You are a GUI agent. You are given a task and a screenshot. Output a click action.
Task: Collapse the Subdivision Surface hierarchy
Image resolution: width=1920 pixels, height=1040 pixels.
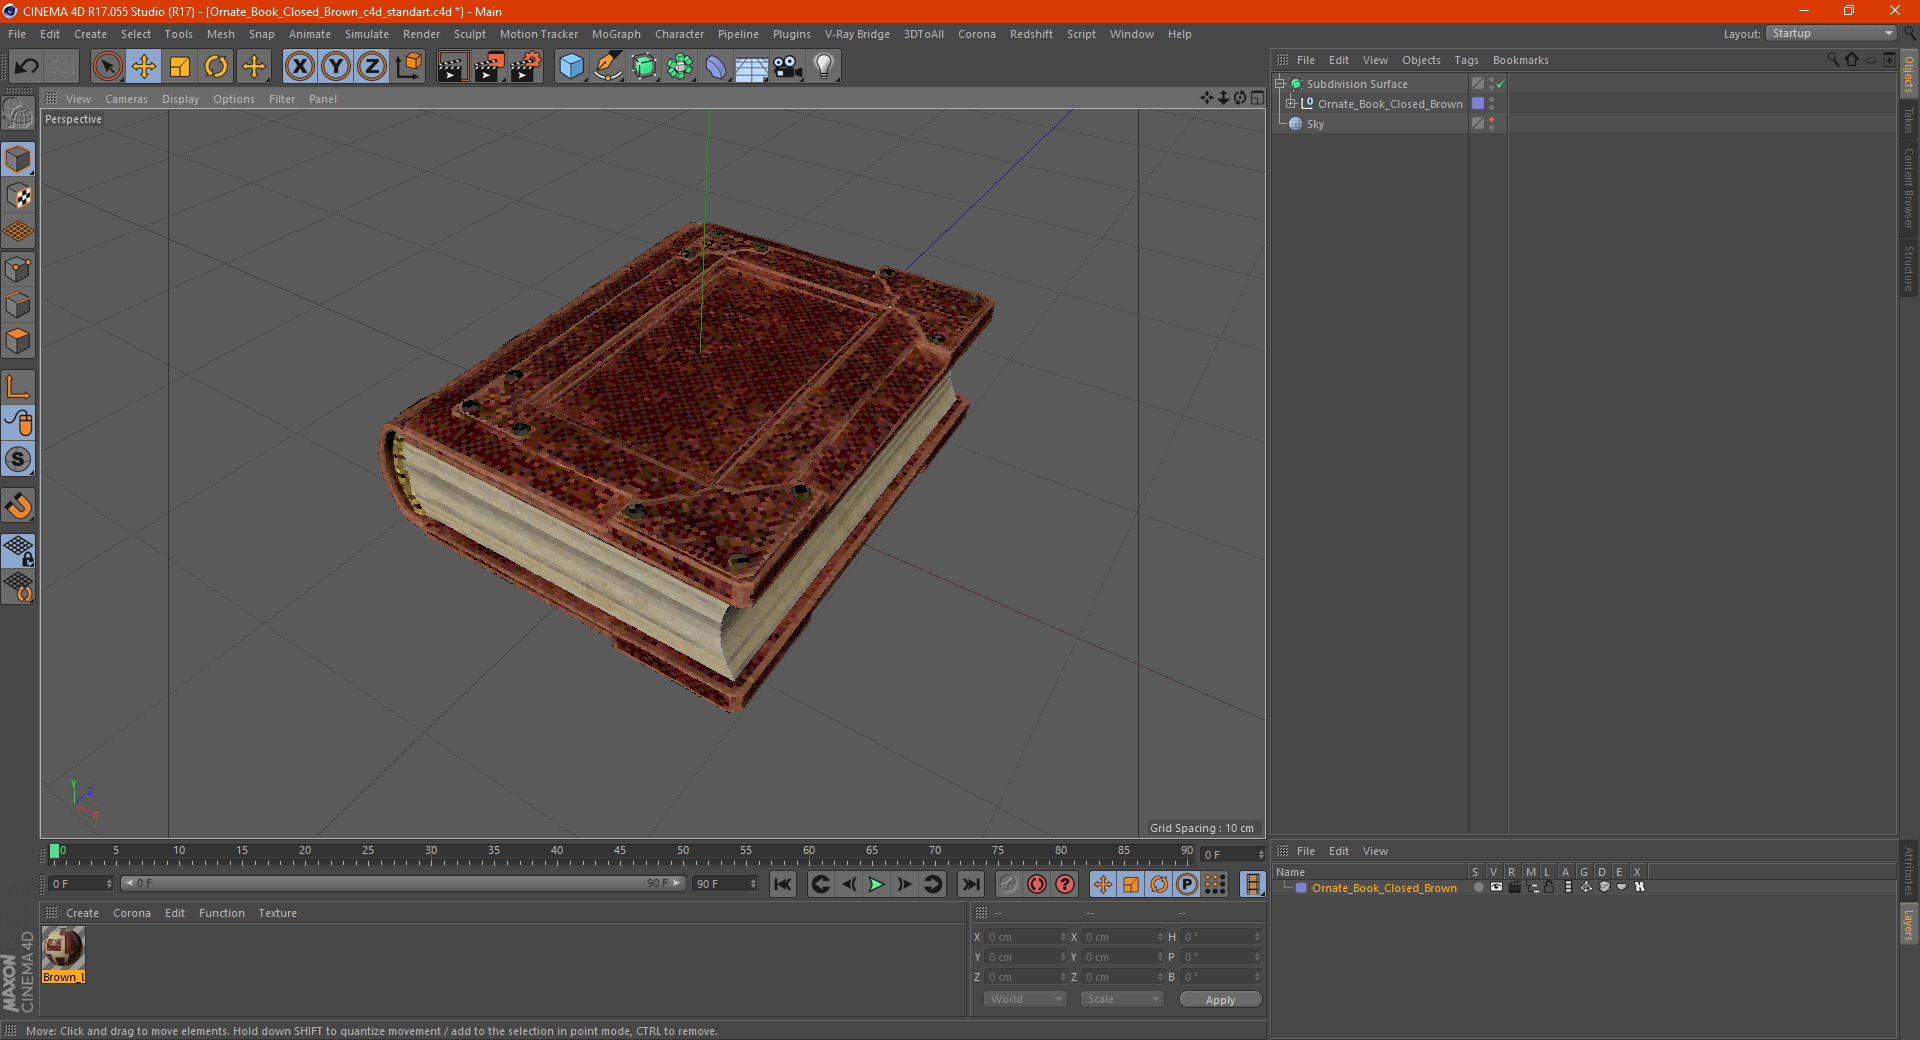pyautogui.click(x=1280, y=84)
